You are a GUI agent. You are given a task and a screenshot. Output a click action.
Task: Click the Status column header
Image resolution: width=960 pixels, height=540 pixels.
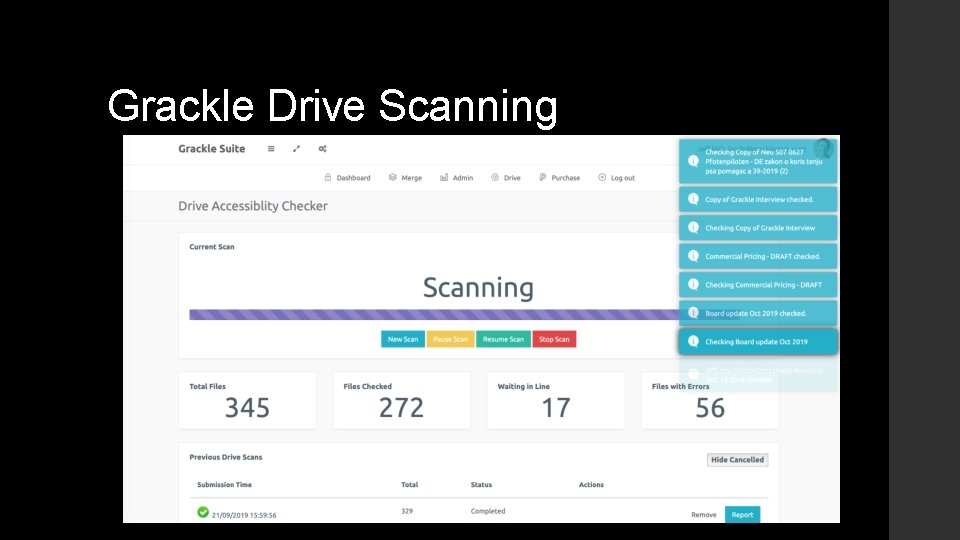click(481, 485)
